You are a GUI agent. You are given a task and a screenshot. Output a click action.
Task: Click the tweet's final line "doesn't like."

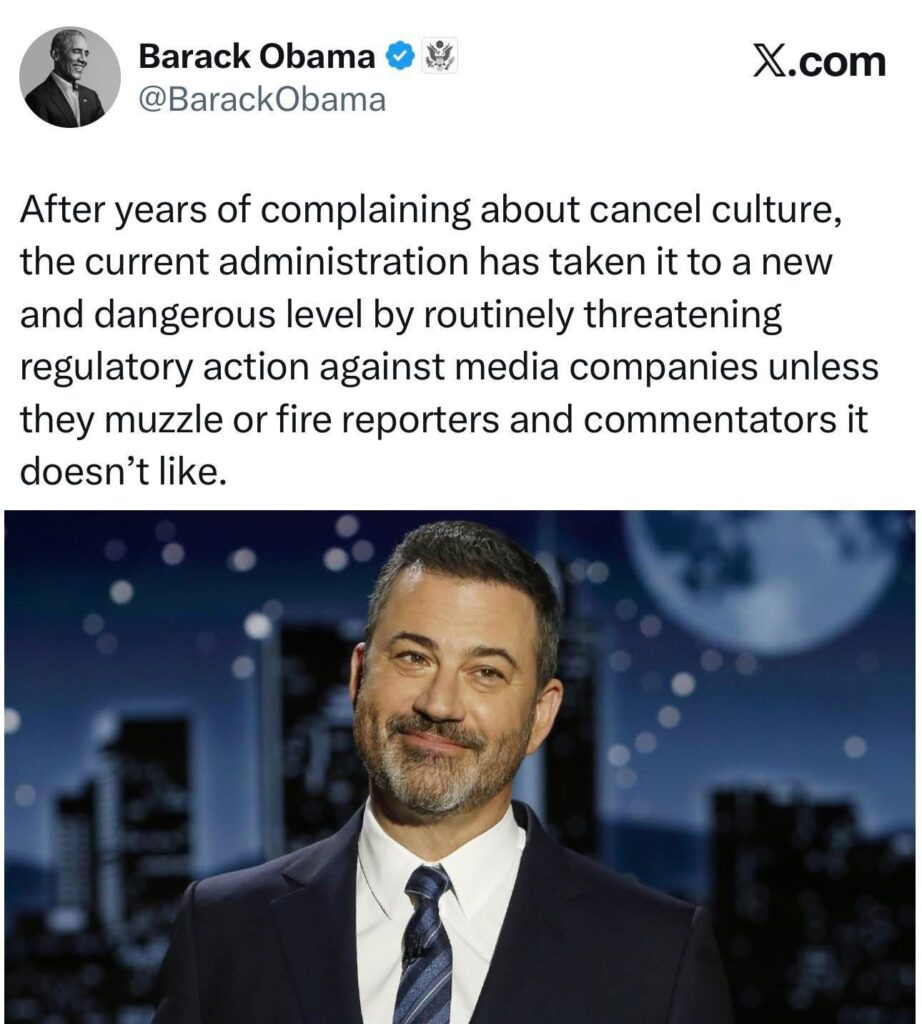[x=124, y=471]
